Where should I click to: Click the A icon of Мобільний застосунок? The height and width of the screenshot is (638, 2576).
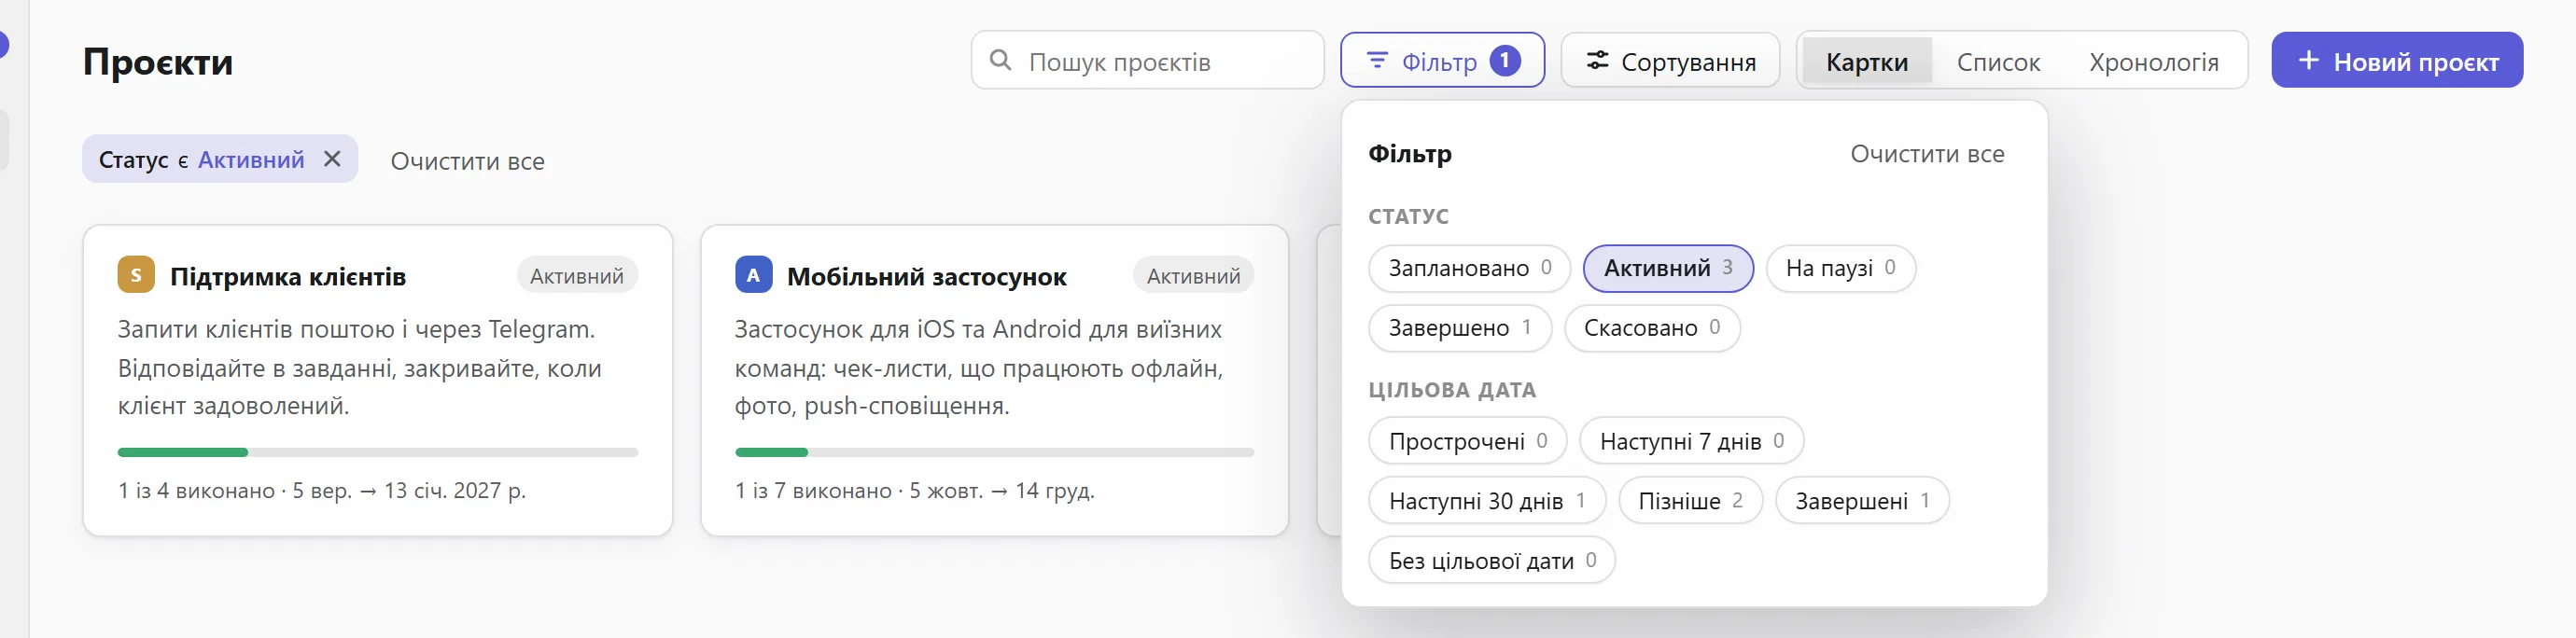(x=753, y=275)
